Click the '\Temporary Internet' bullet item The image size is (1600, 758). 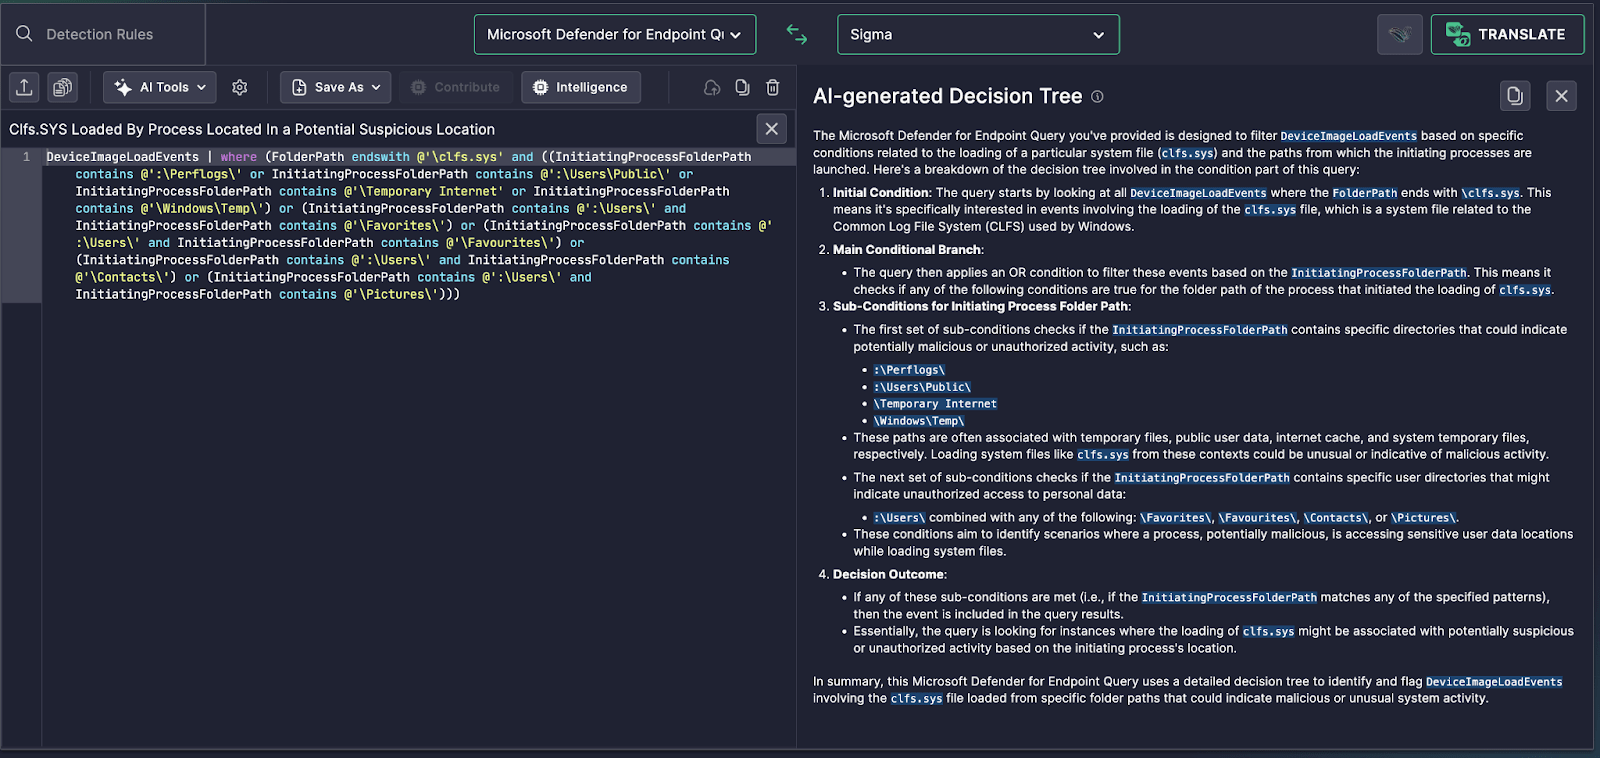(935, 404)
